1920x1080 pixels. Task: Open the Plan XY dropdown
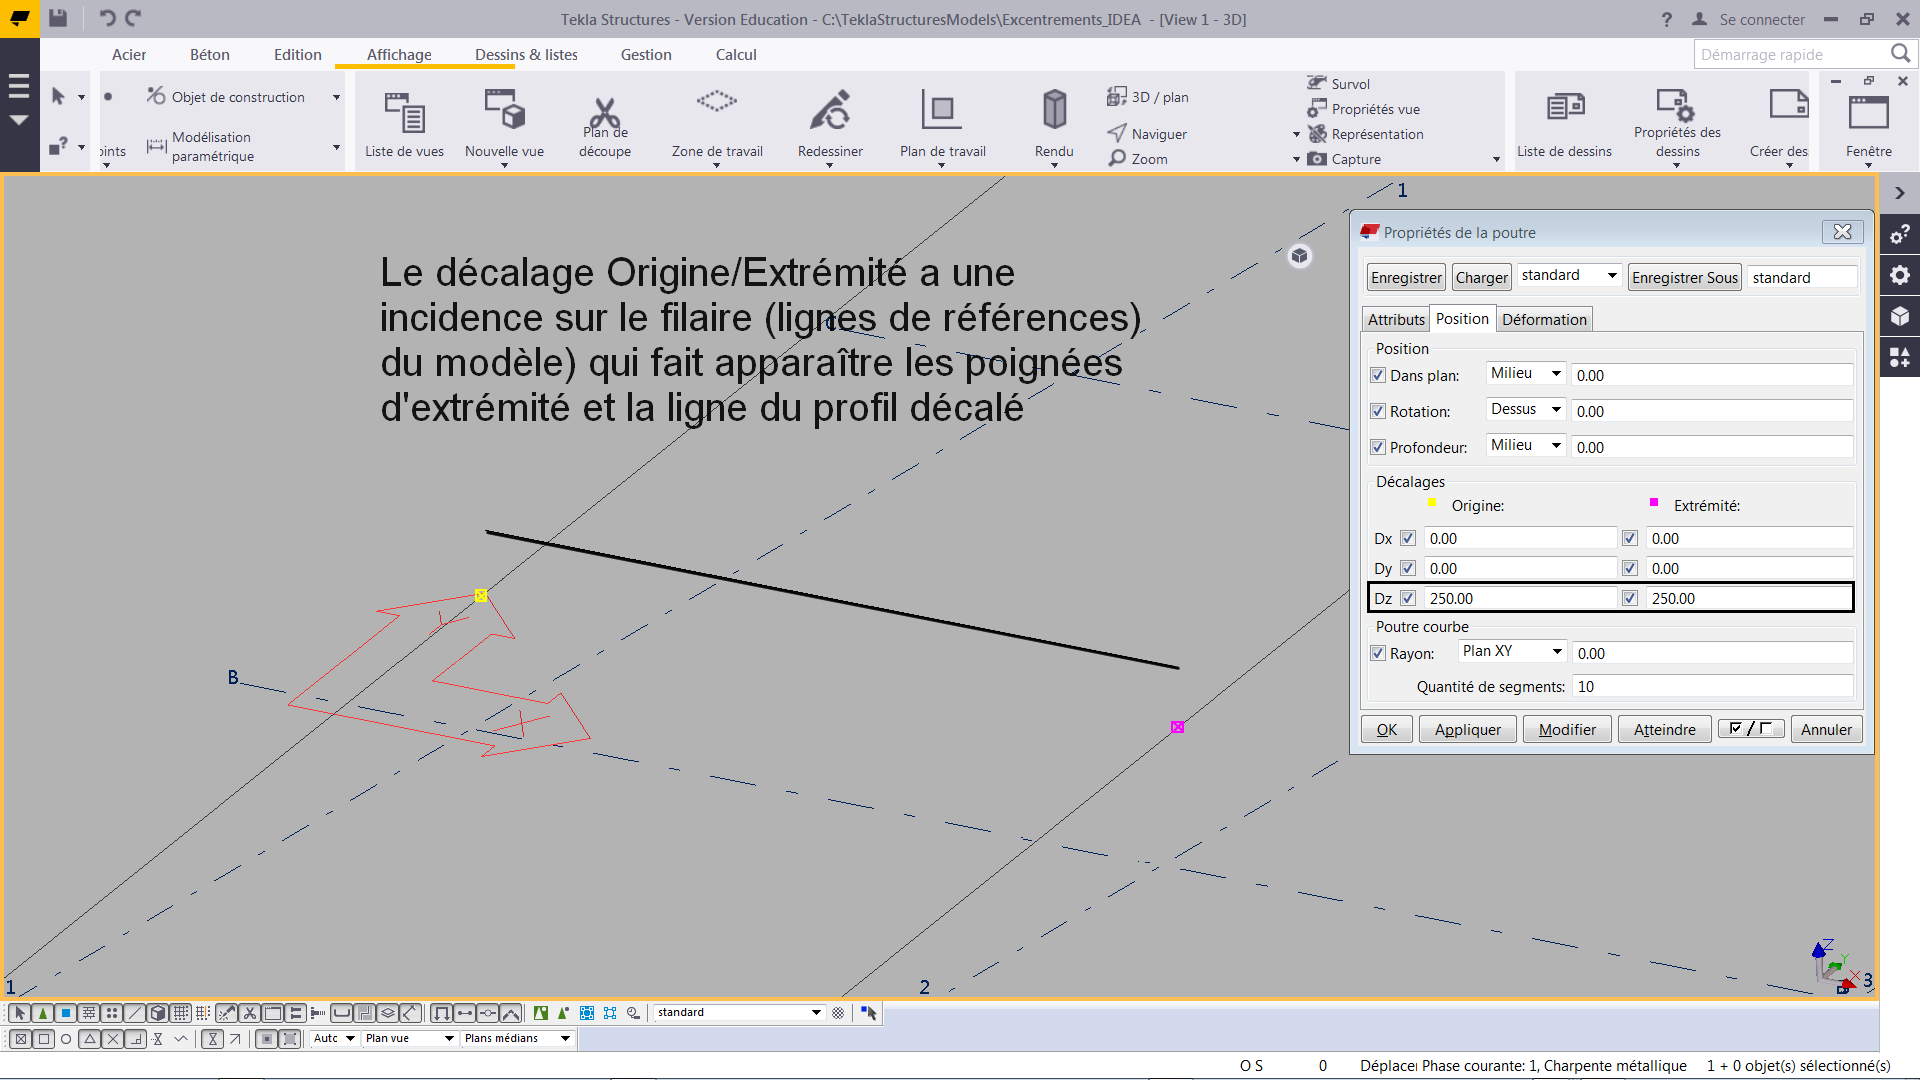click(x=1512, y=652)
